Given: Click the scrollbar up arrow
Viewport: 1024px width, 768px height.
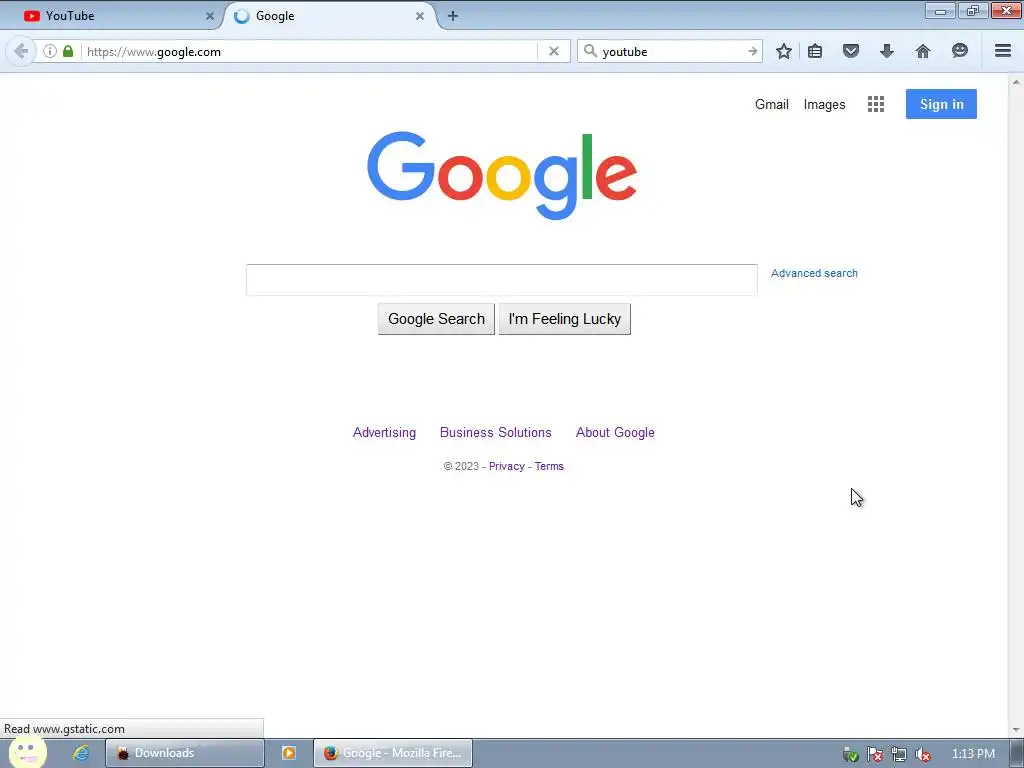Looking at the screenshot, I should (x=1016, y=82).
